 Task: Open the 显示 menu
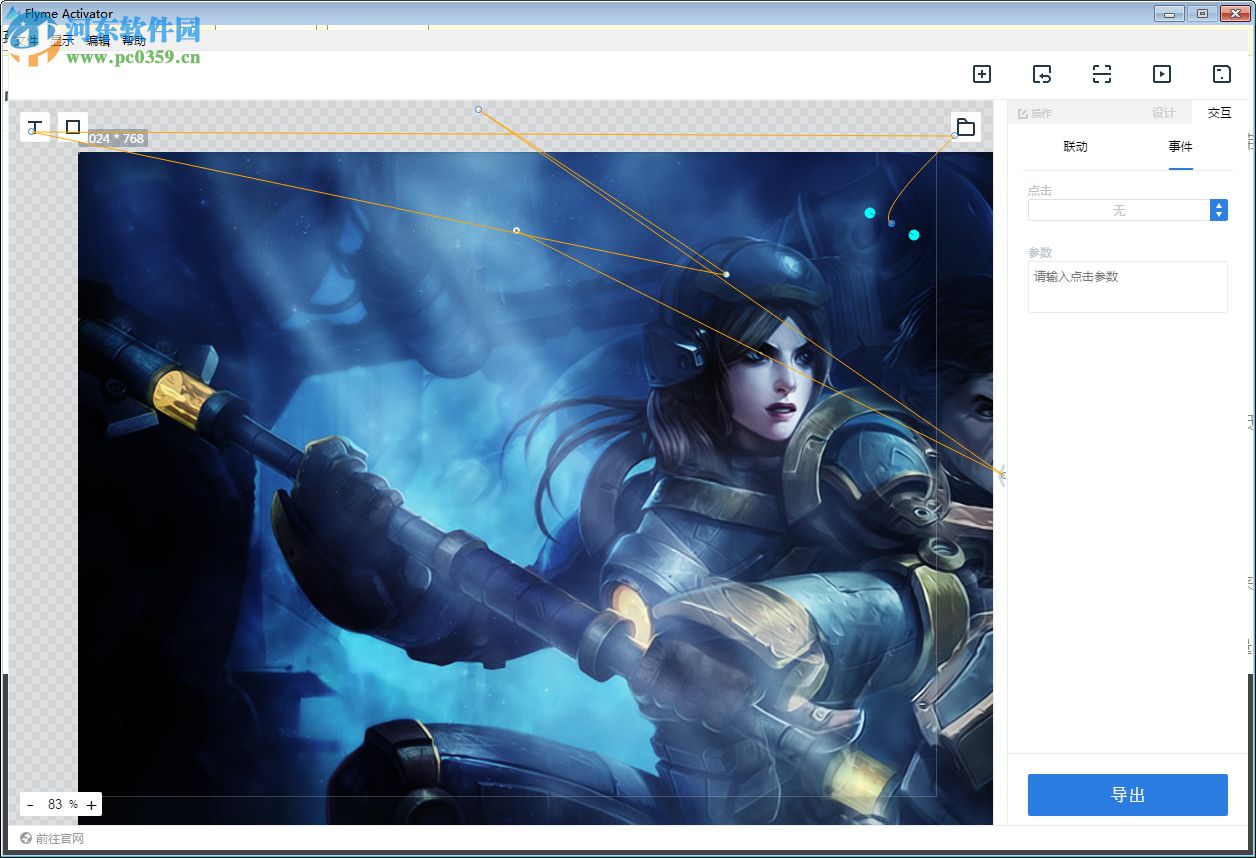click(62, 41)
